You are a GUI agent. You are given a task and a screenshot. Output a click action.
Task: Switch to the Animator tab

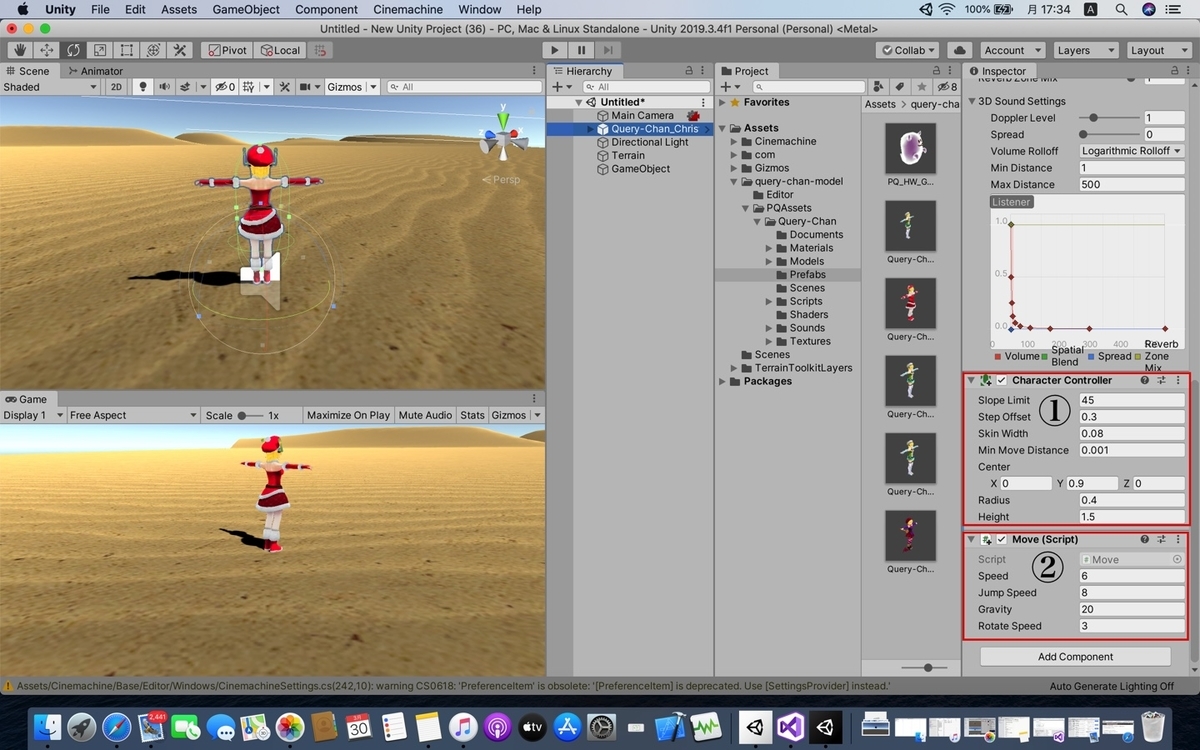(95, 71)
